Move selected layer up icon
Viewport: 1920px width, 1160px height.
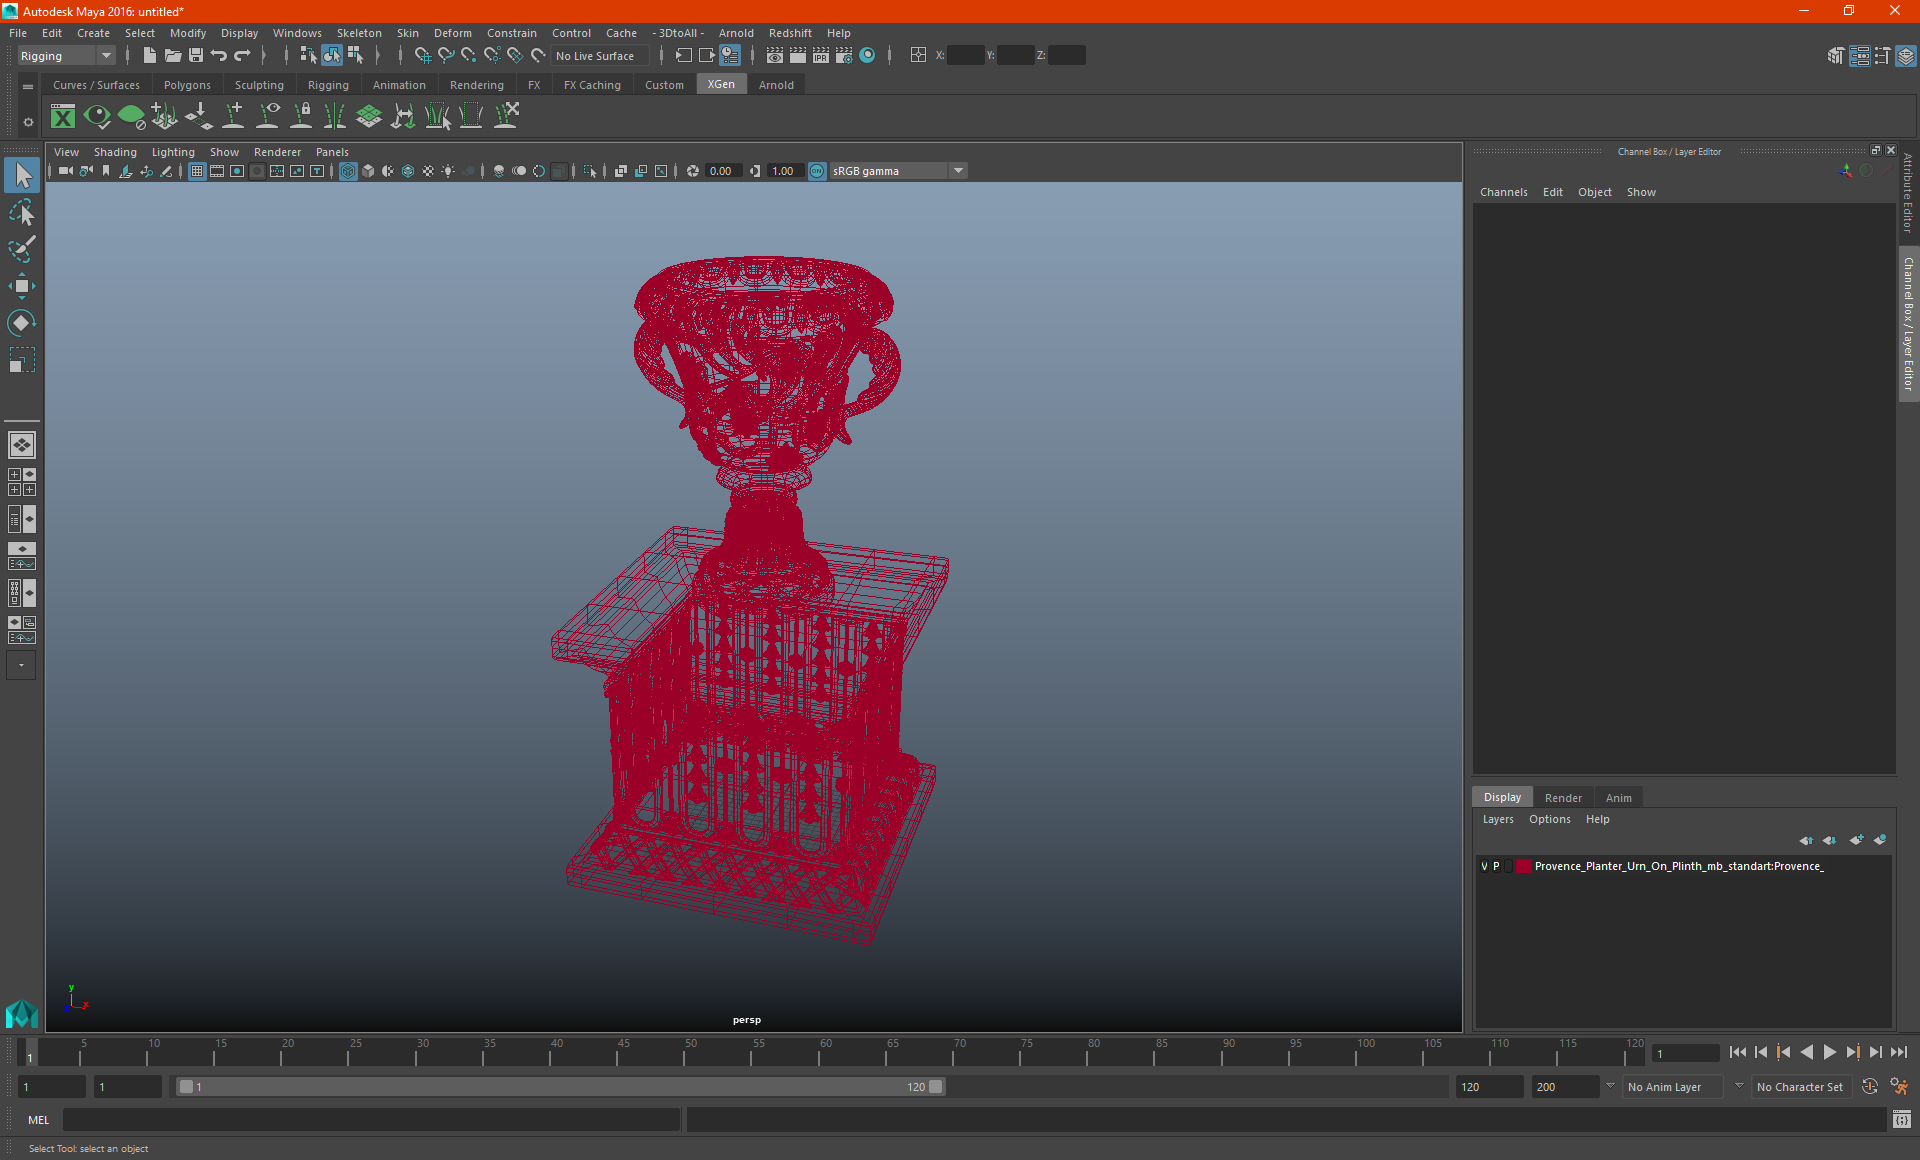pos(1806,840)
